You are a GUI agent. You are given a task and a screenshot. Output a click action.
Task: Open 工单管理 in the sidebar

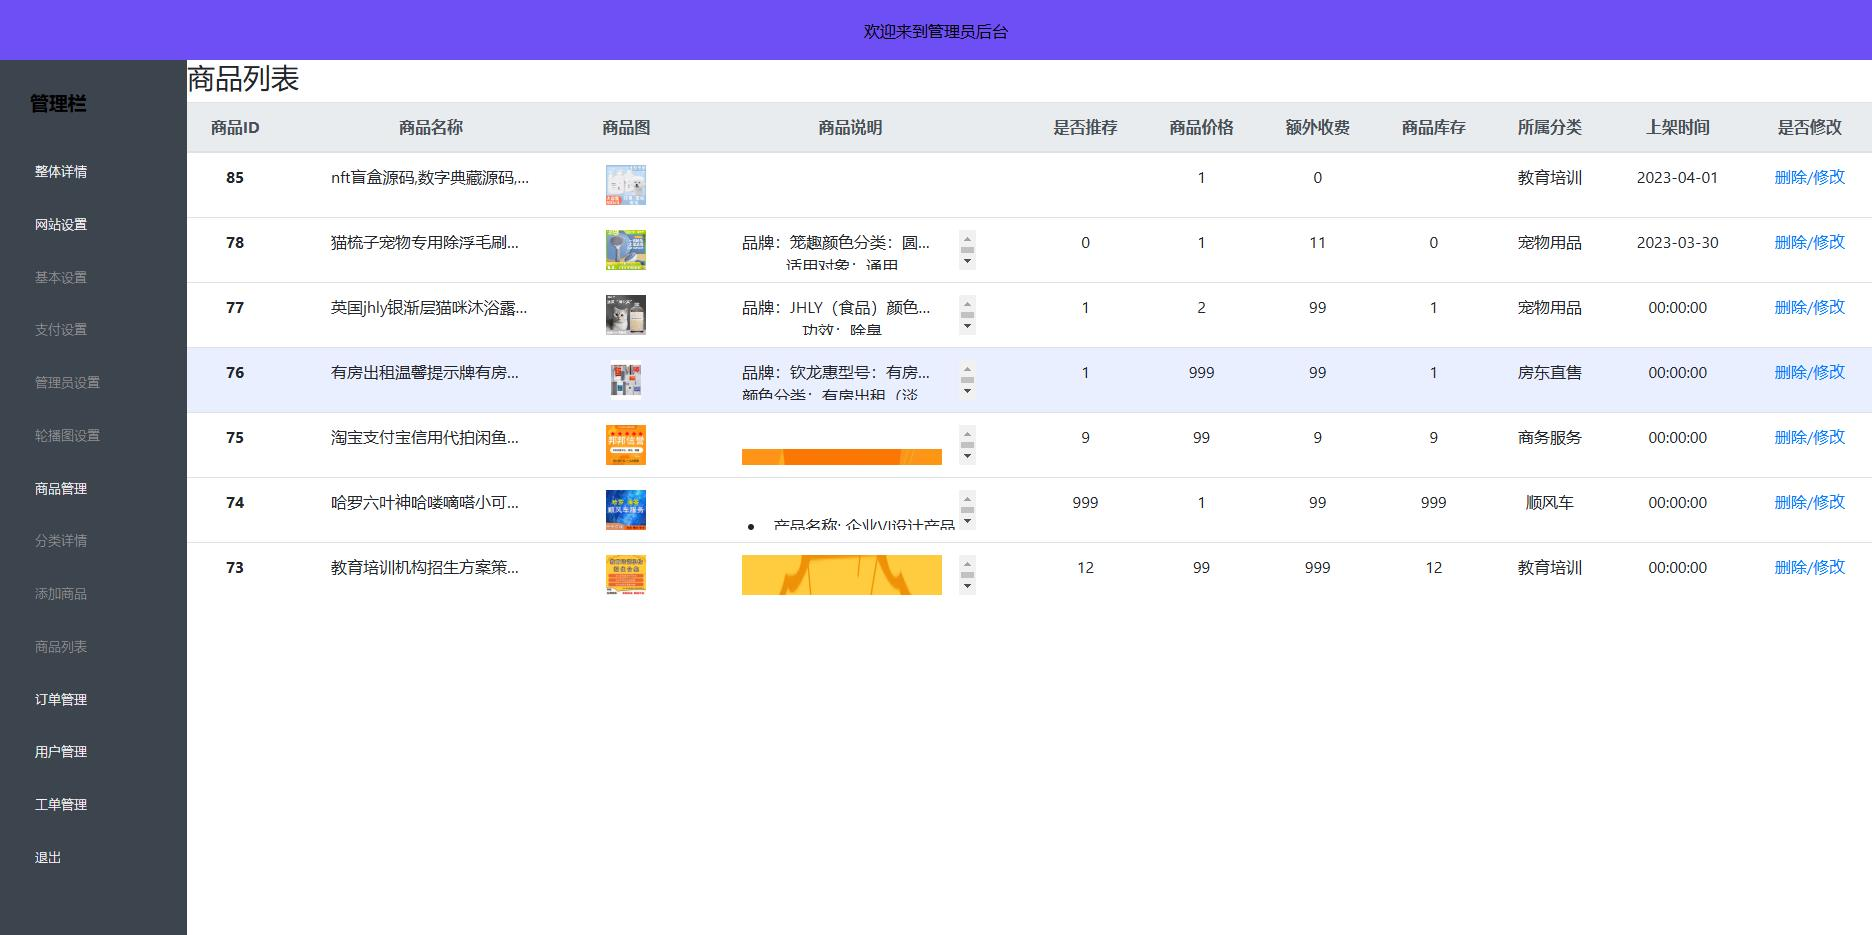pyautogui.click(x=61, y=805)
